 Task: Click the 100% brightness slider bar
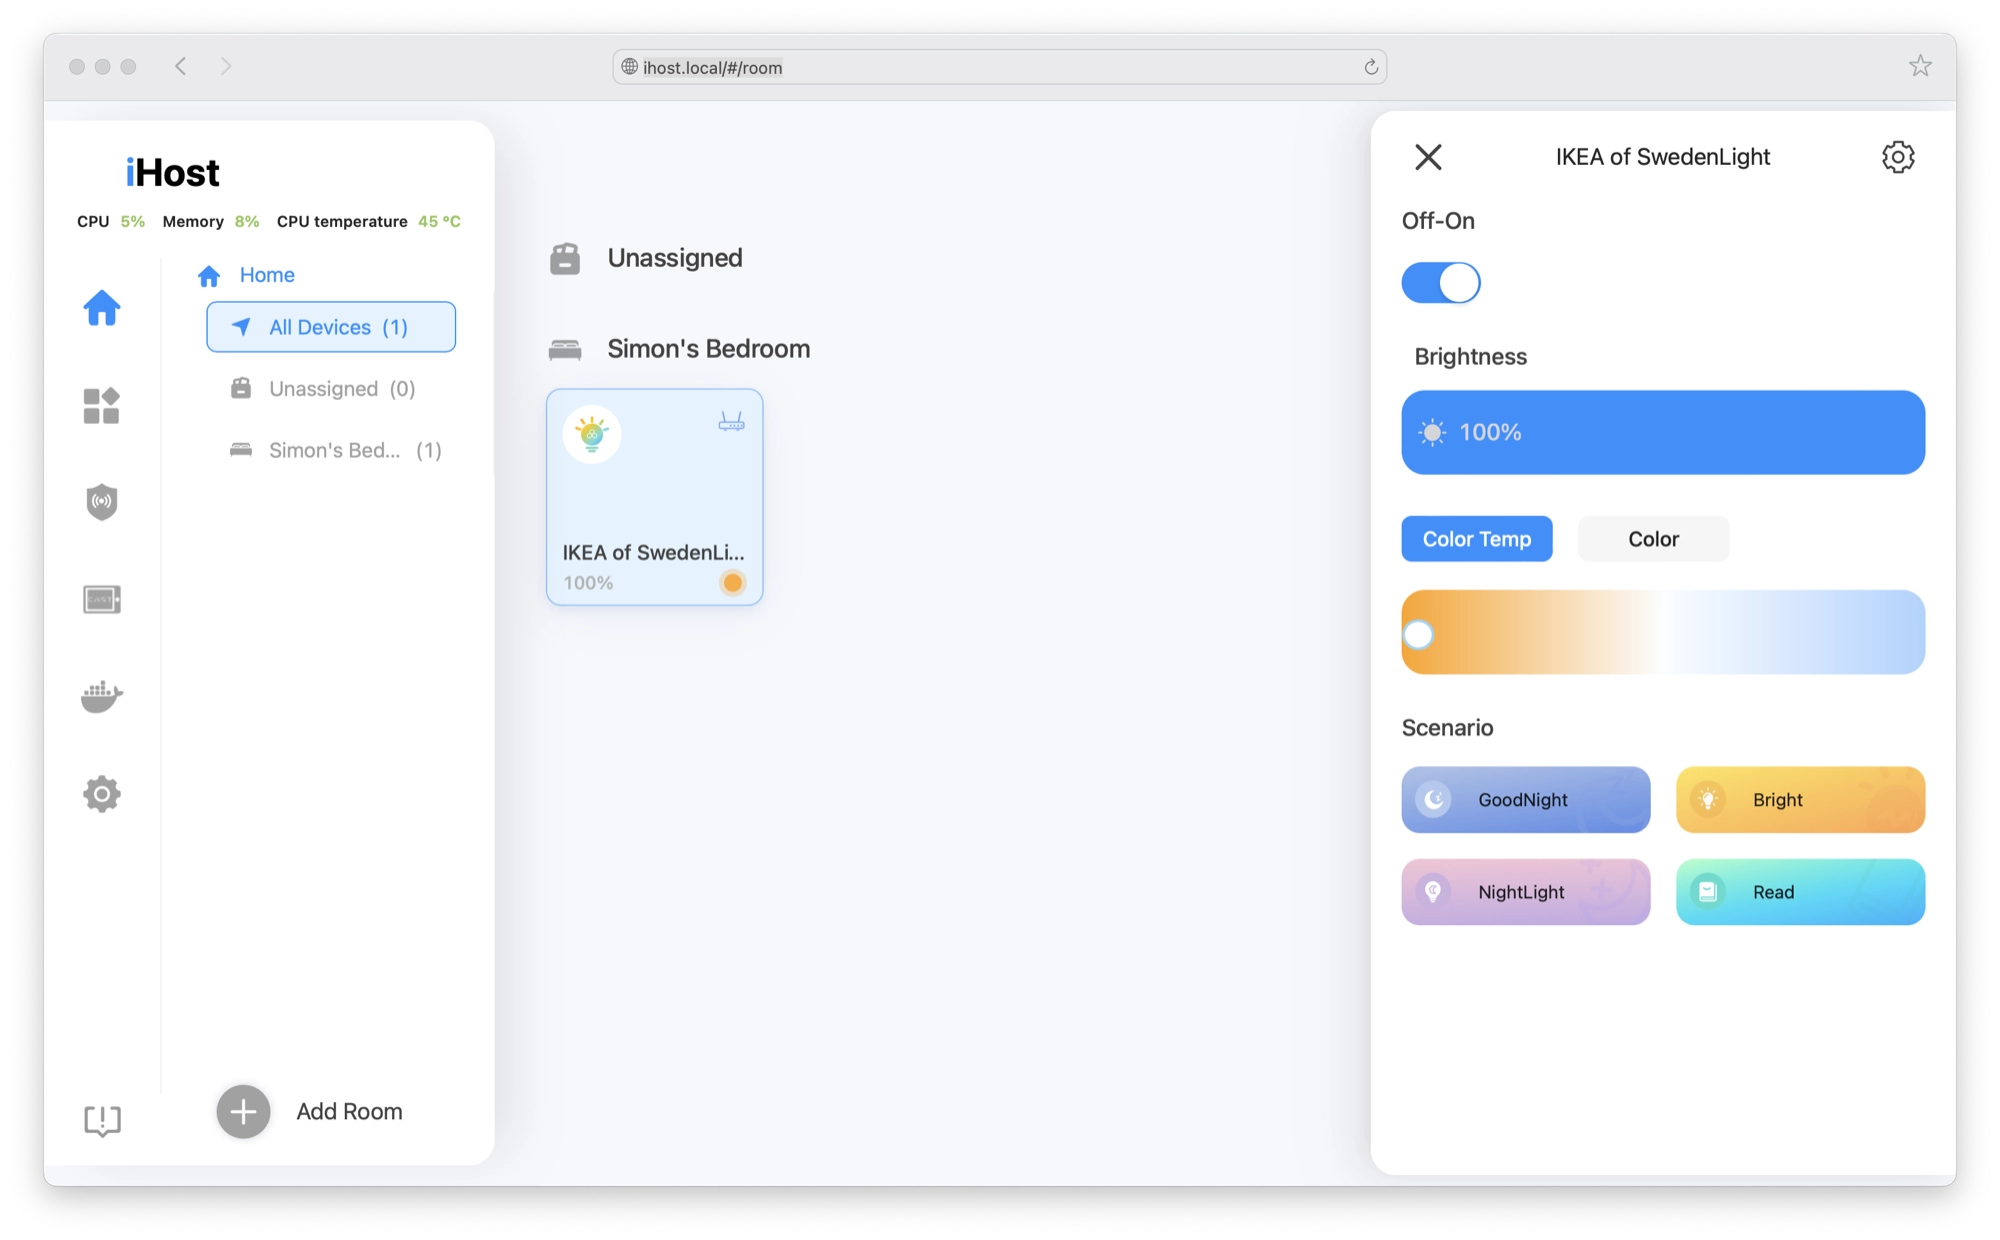click(1663, 432)
